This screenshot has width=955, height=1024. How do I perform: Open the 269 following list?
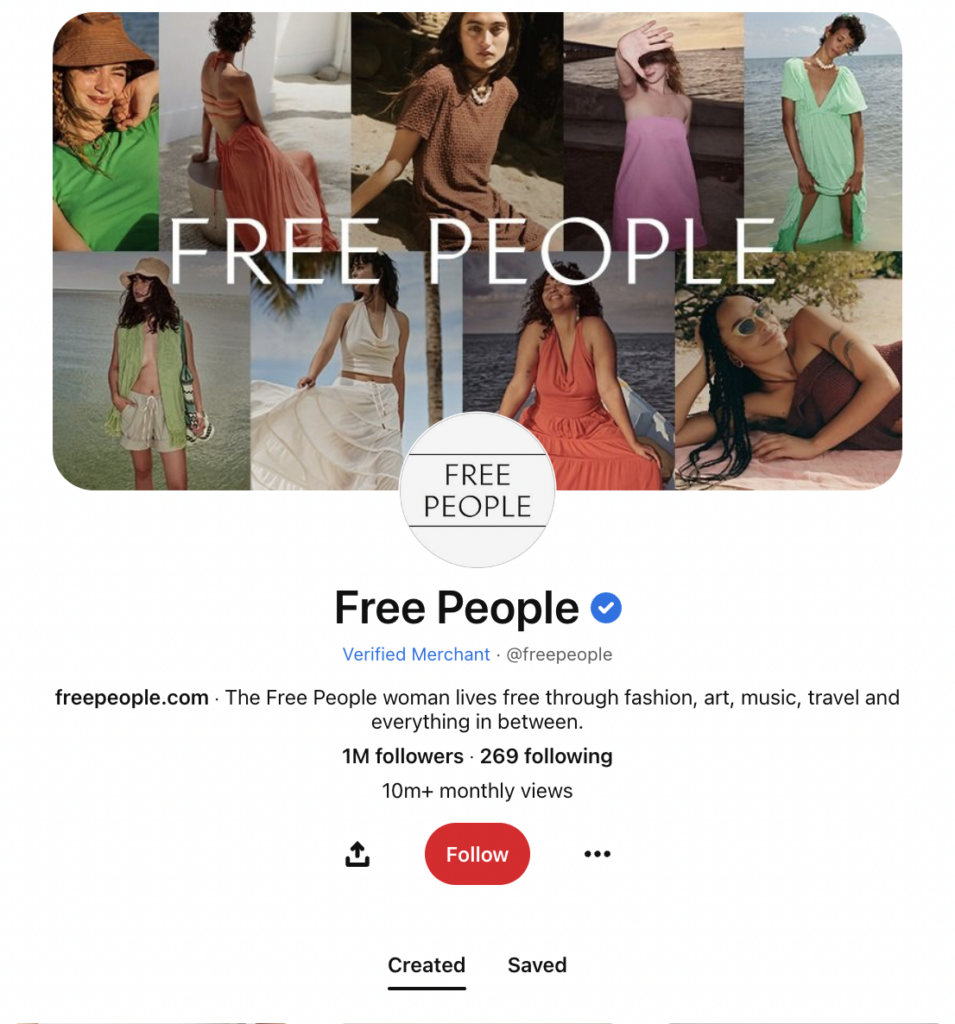coord(546,756)
